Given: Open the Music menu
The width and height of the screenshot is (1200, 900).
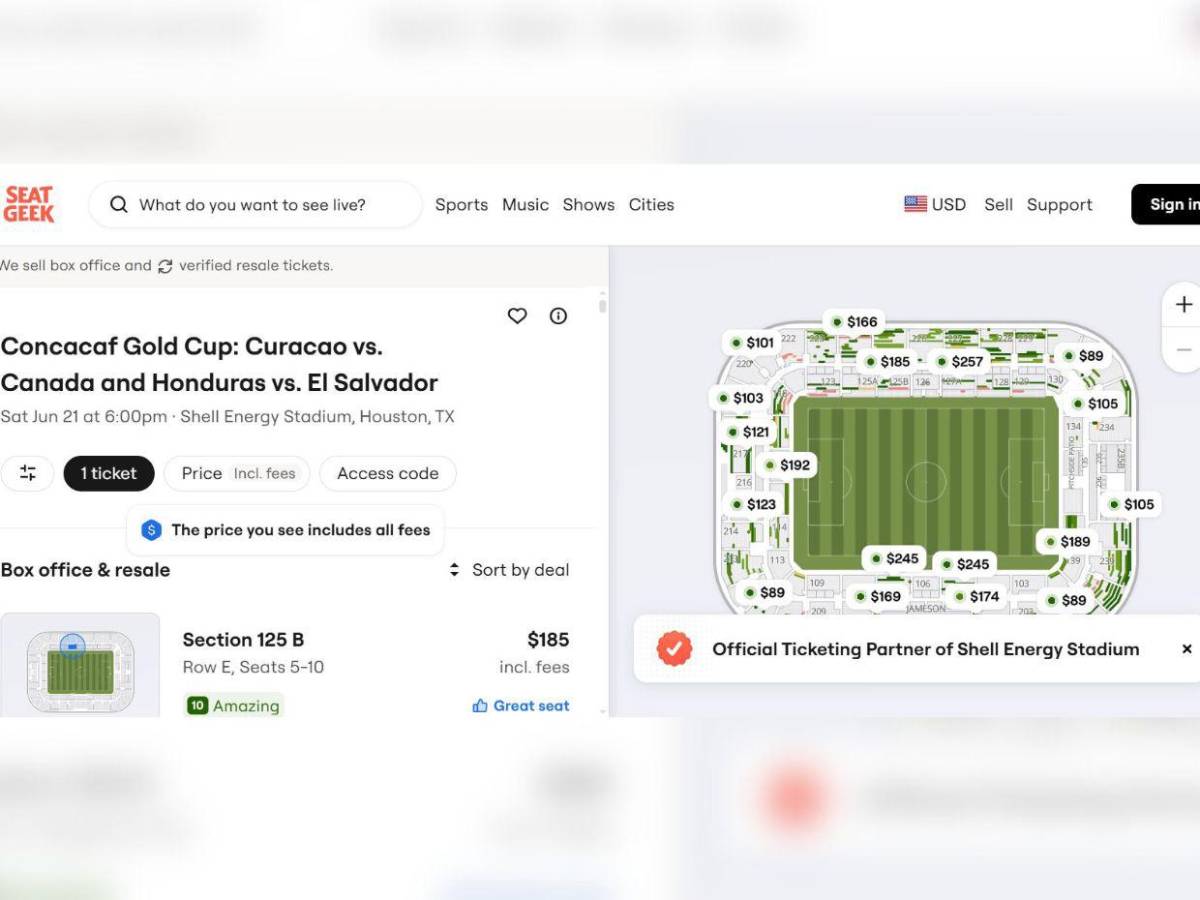Looking at the screenshot, I should pos(525,204).
